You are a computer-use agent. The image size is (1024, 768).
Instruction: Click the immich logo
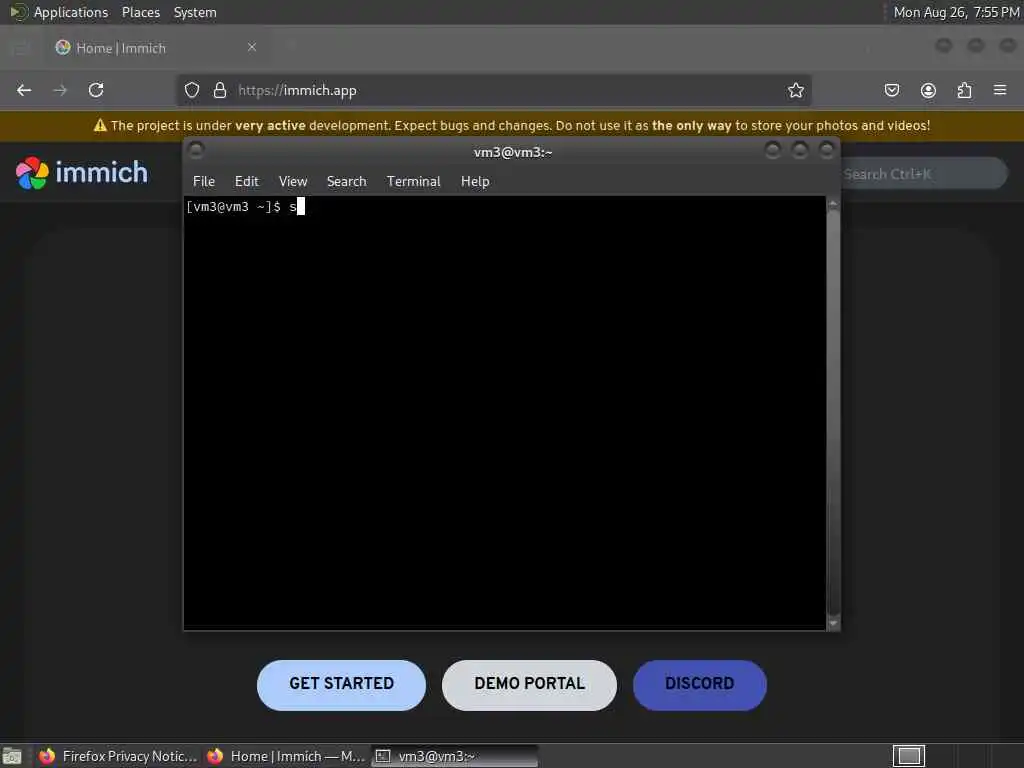click(x=82, y=172)
